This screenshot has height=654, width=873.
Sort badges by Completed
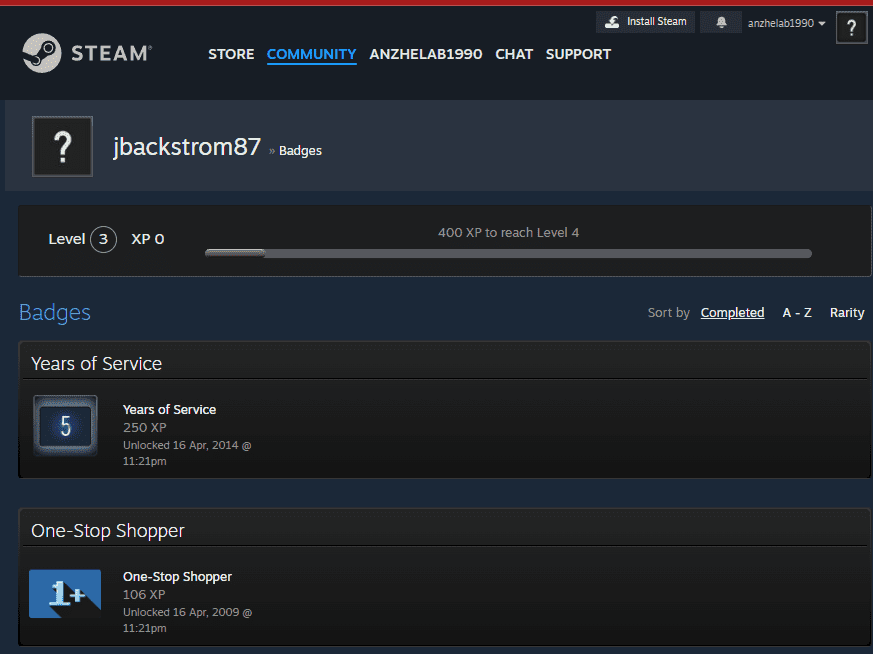(732, 313)
